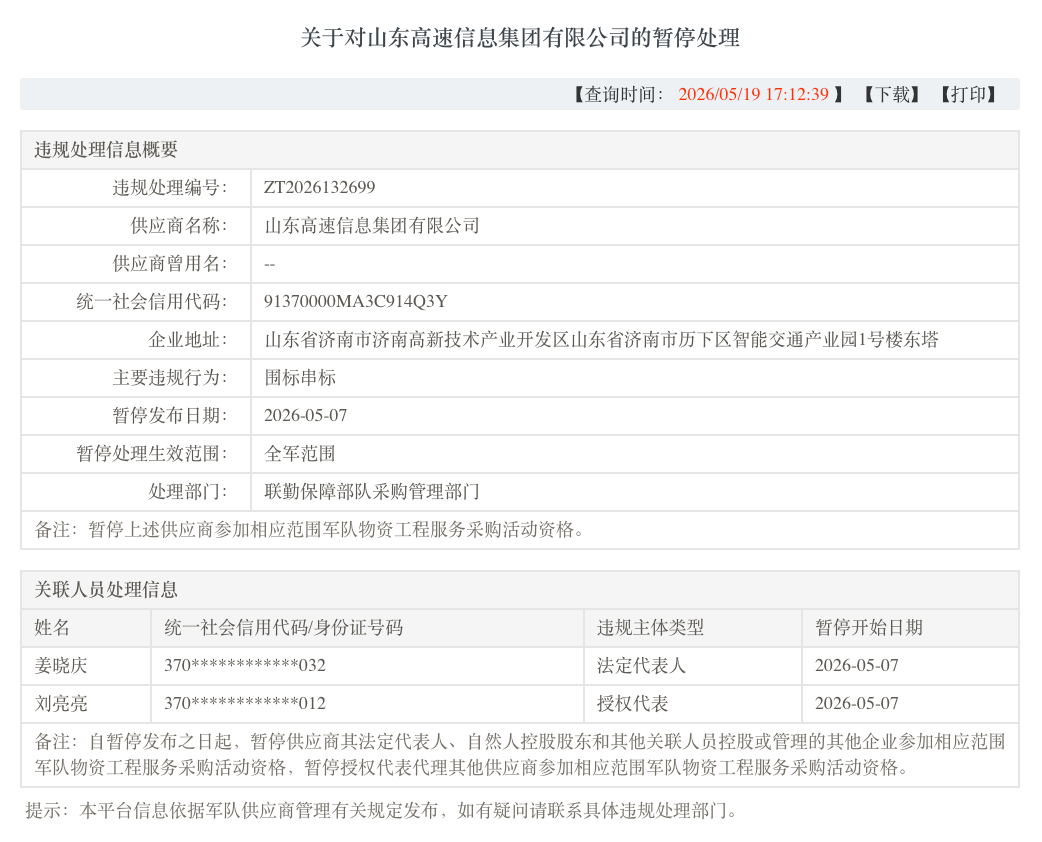1042x842 pixels.
Task: Click the 姓名 column header
Action: (x=52, y=627)
